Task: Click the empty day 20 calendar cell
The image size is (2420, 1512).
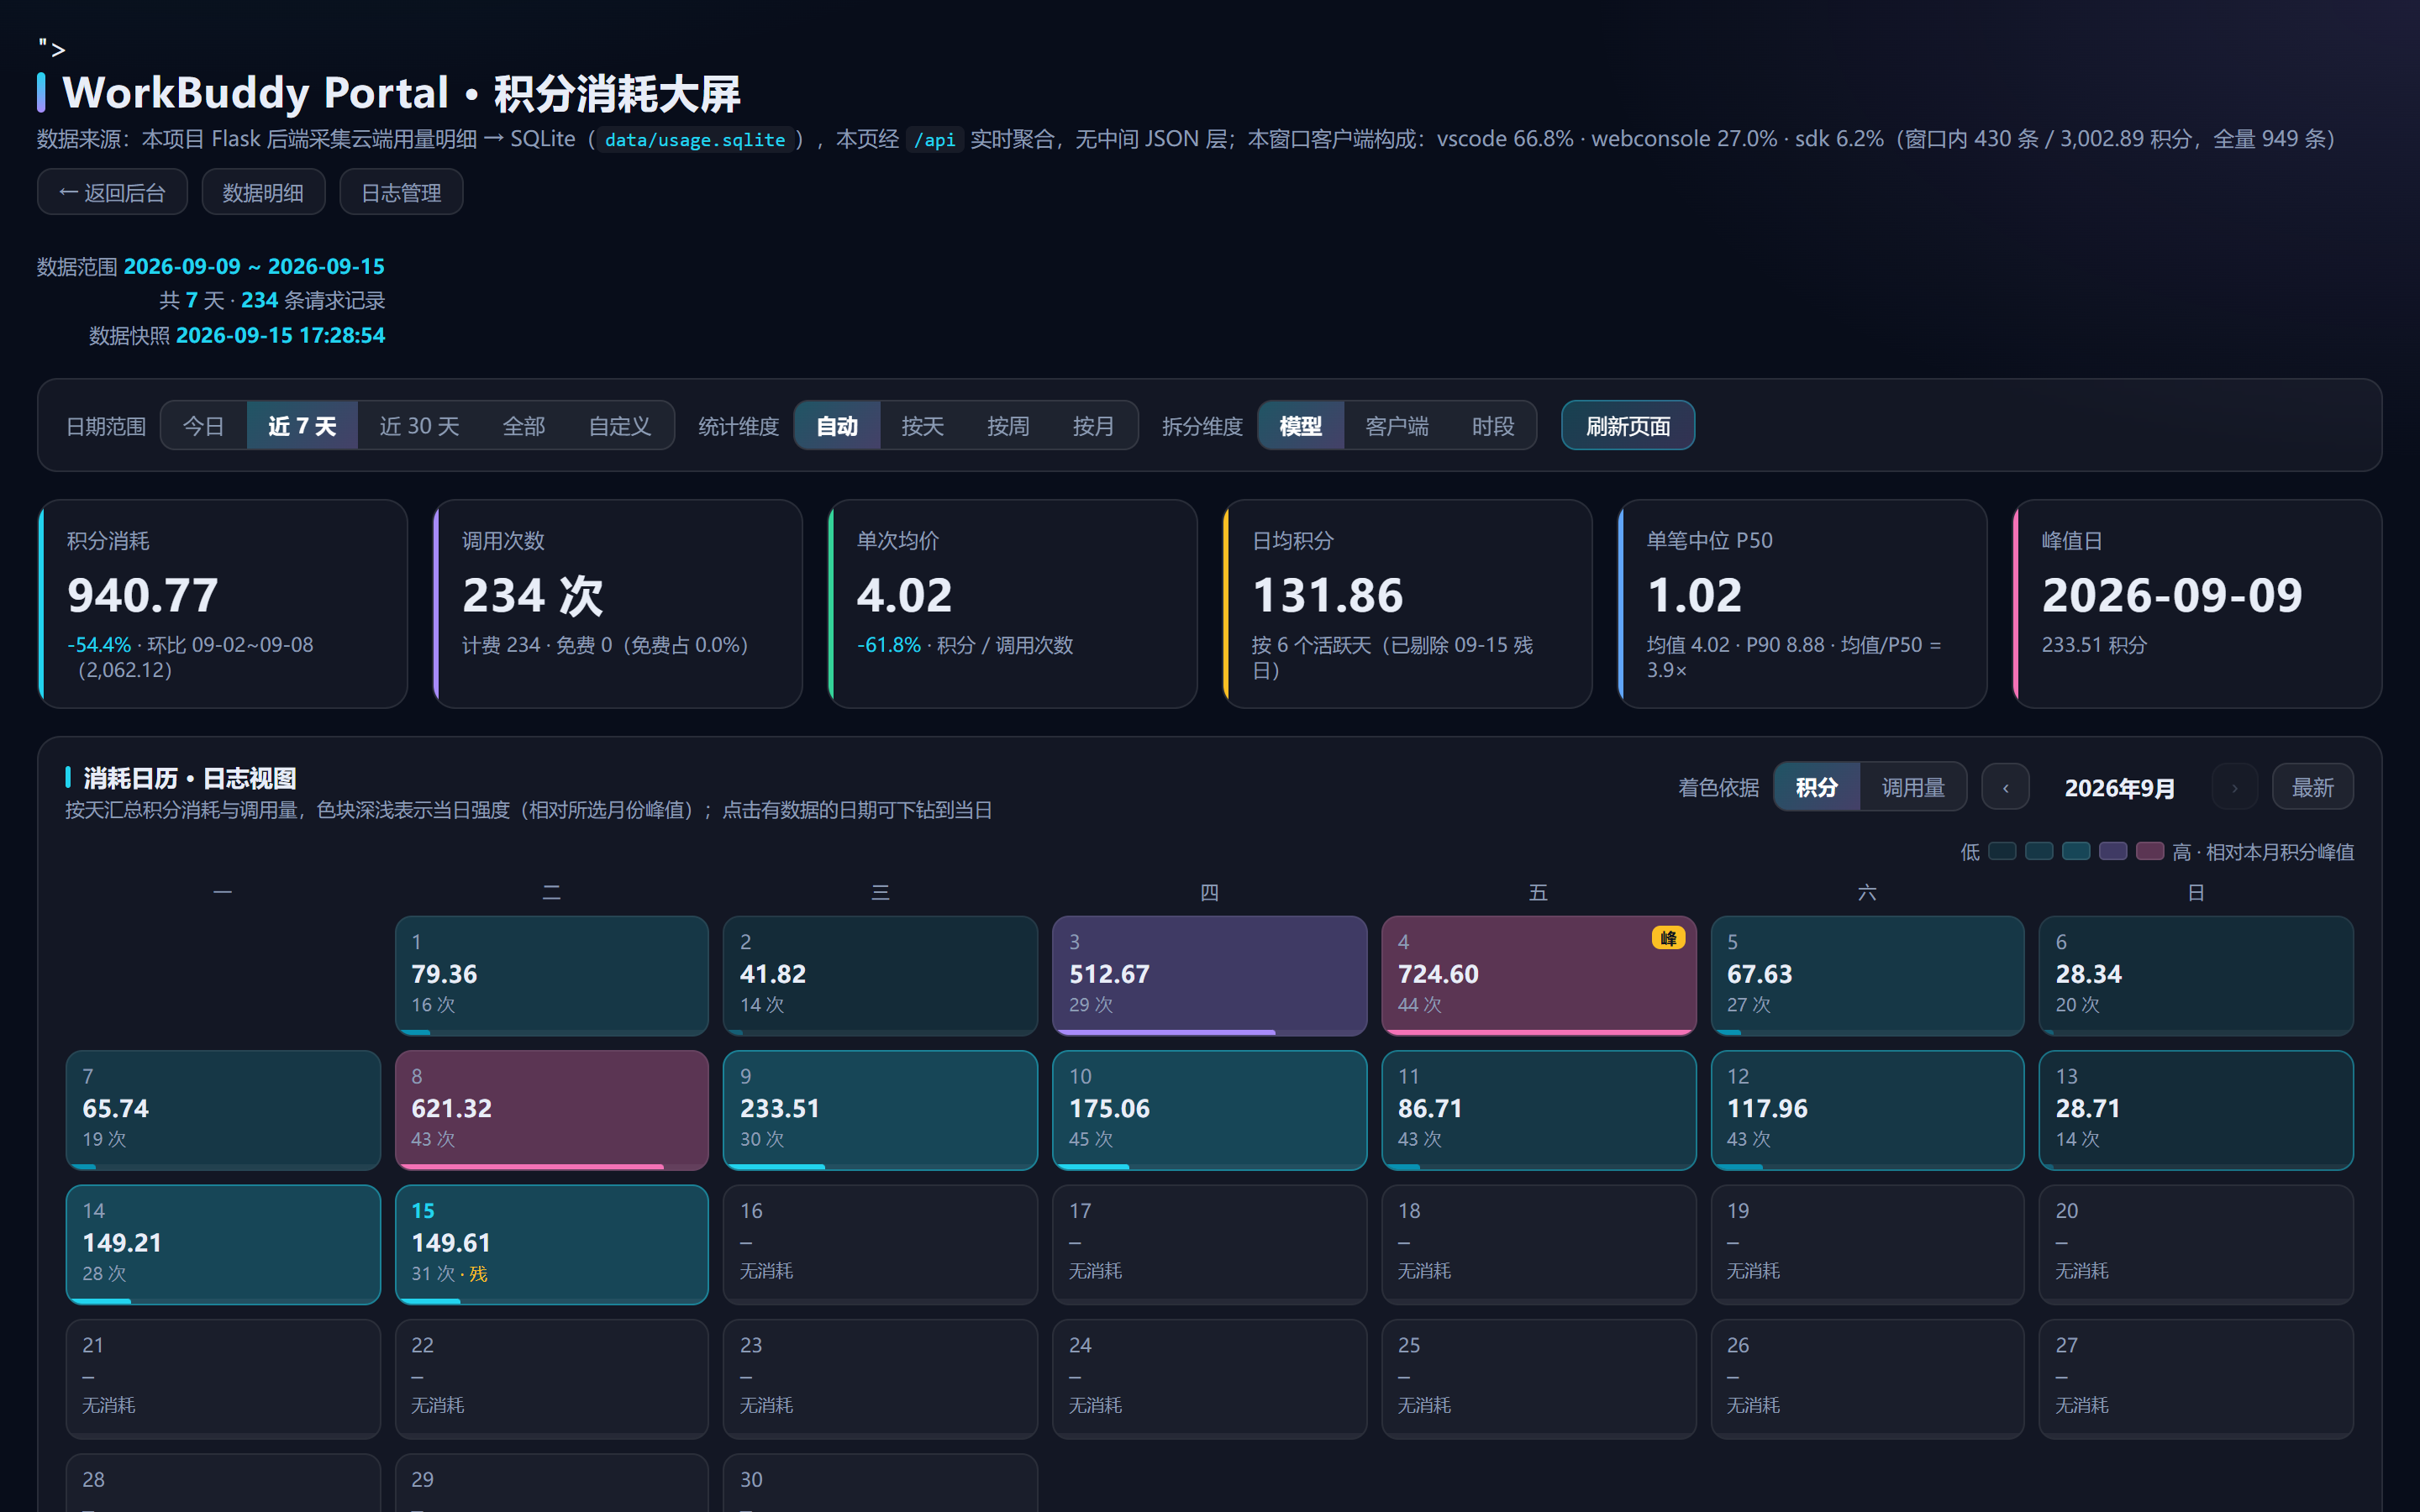Action: pyautogui.click(x=2196, y=1244)
